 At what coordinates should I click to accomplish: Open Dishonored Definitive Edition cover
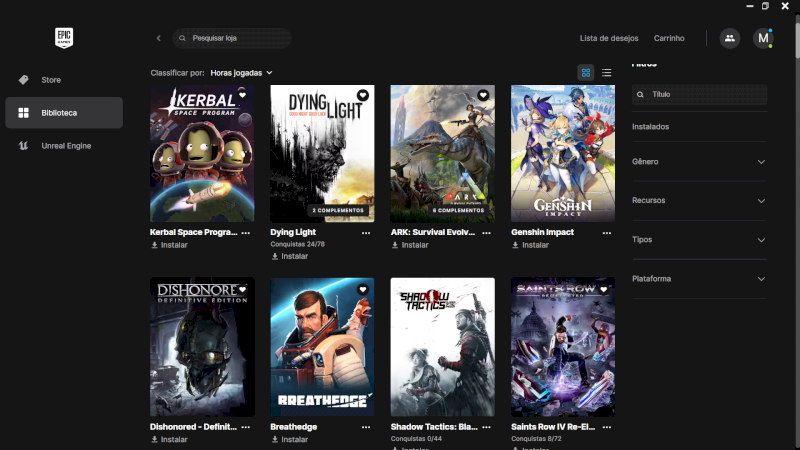point(202,347)
